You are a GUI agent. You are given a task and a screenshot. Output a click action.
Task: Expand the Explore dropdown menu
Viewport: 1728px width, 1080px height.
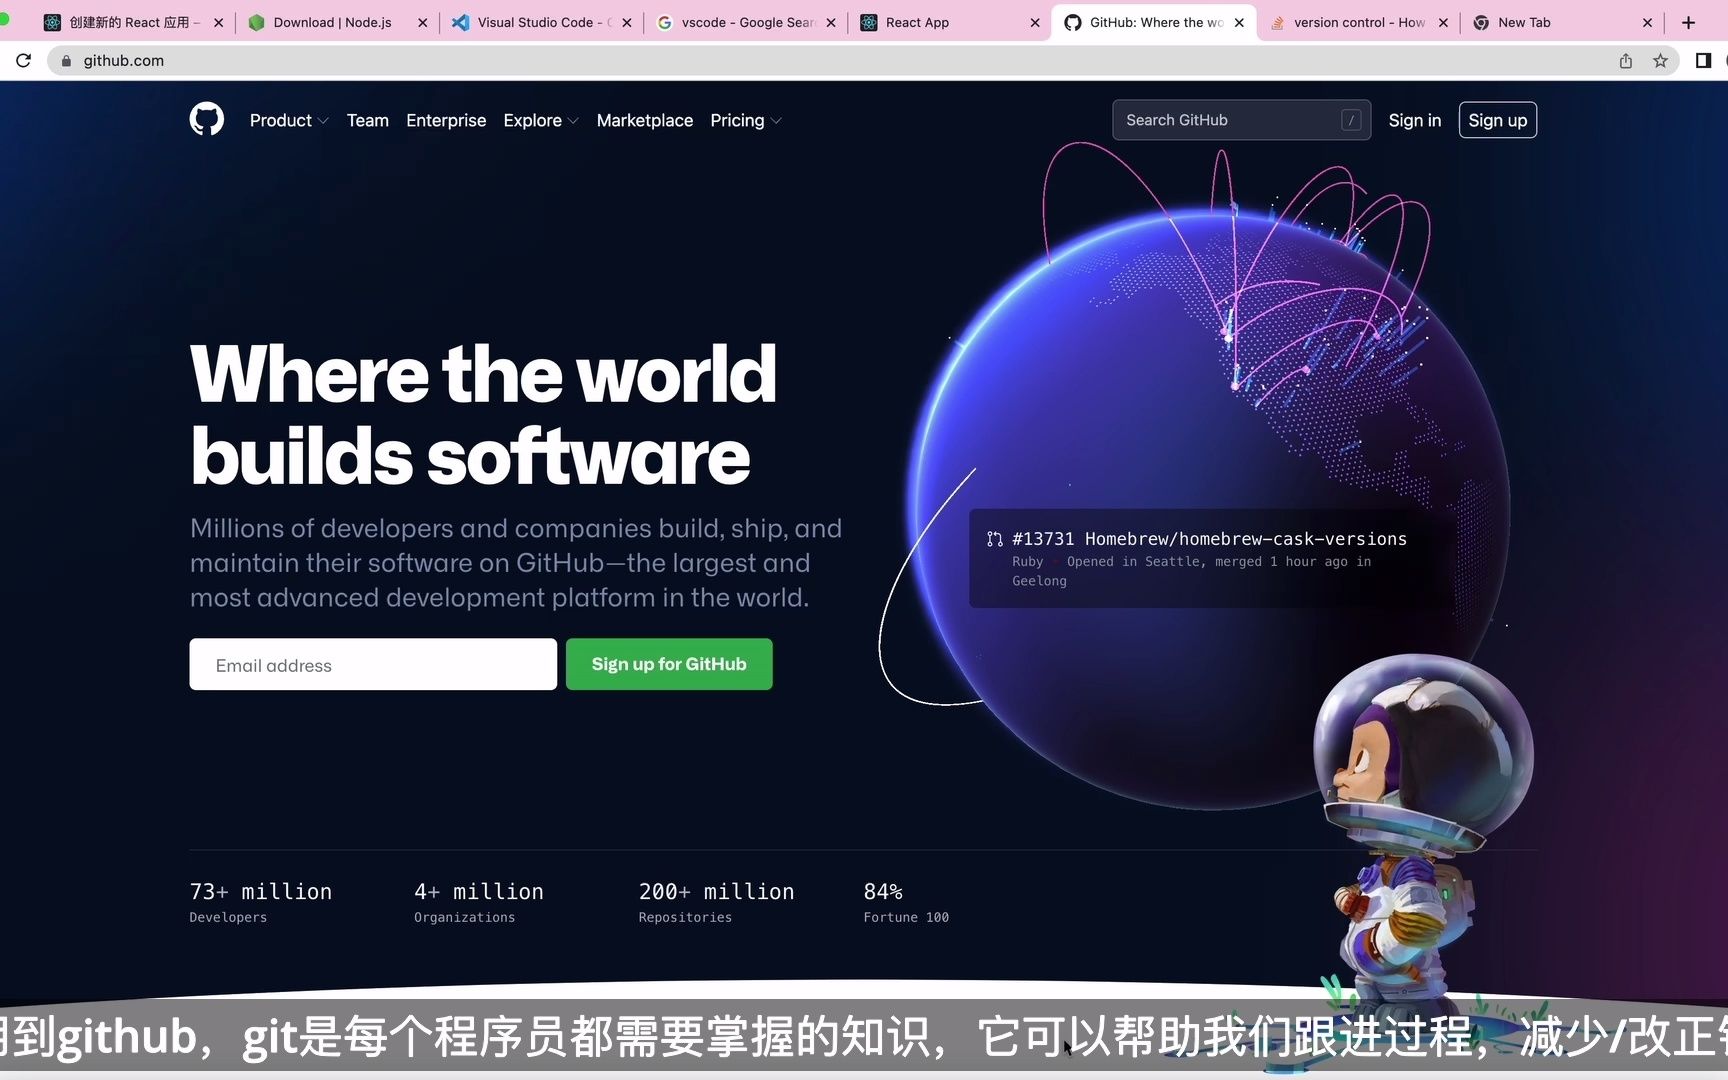click(x=541, y=120)
